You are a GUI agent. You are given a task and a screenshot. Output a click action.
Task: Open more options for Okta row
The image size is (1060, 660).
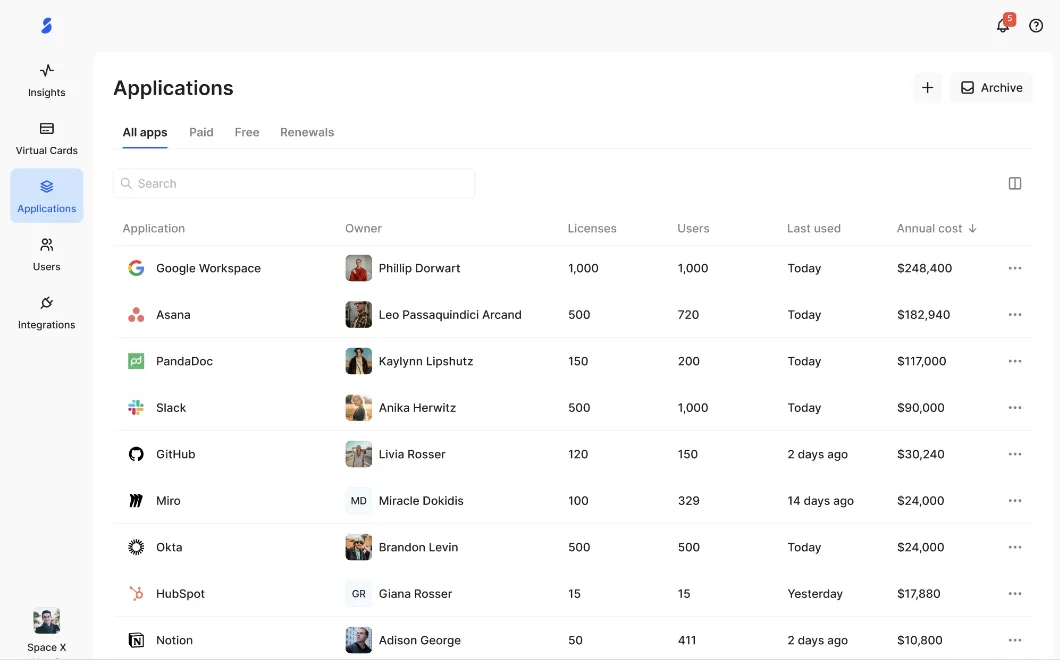pos(1015,547)
